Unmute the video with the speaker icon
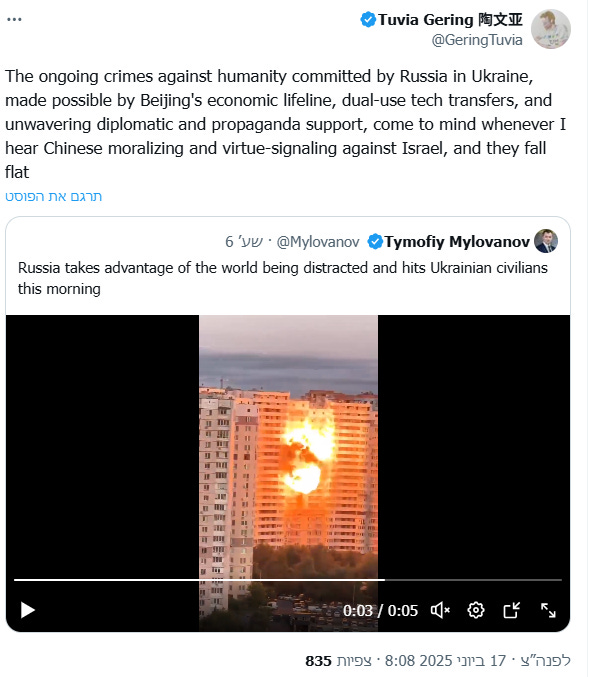 (440, 610)
